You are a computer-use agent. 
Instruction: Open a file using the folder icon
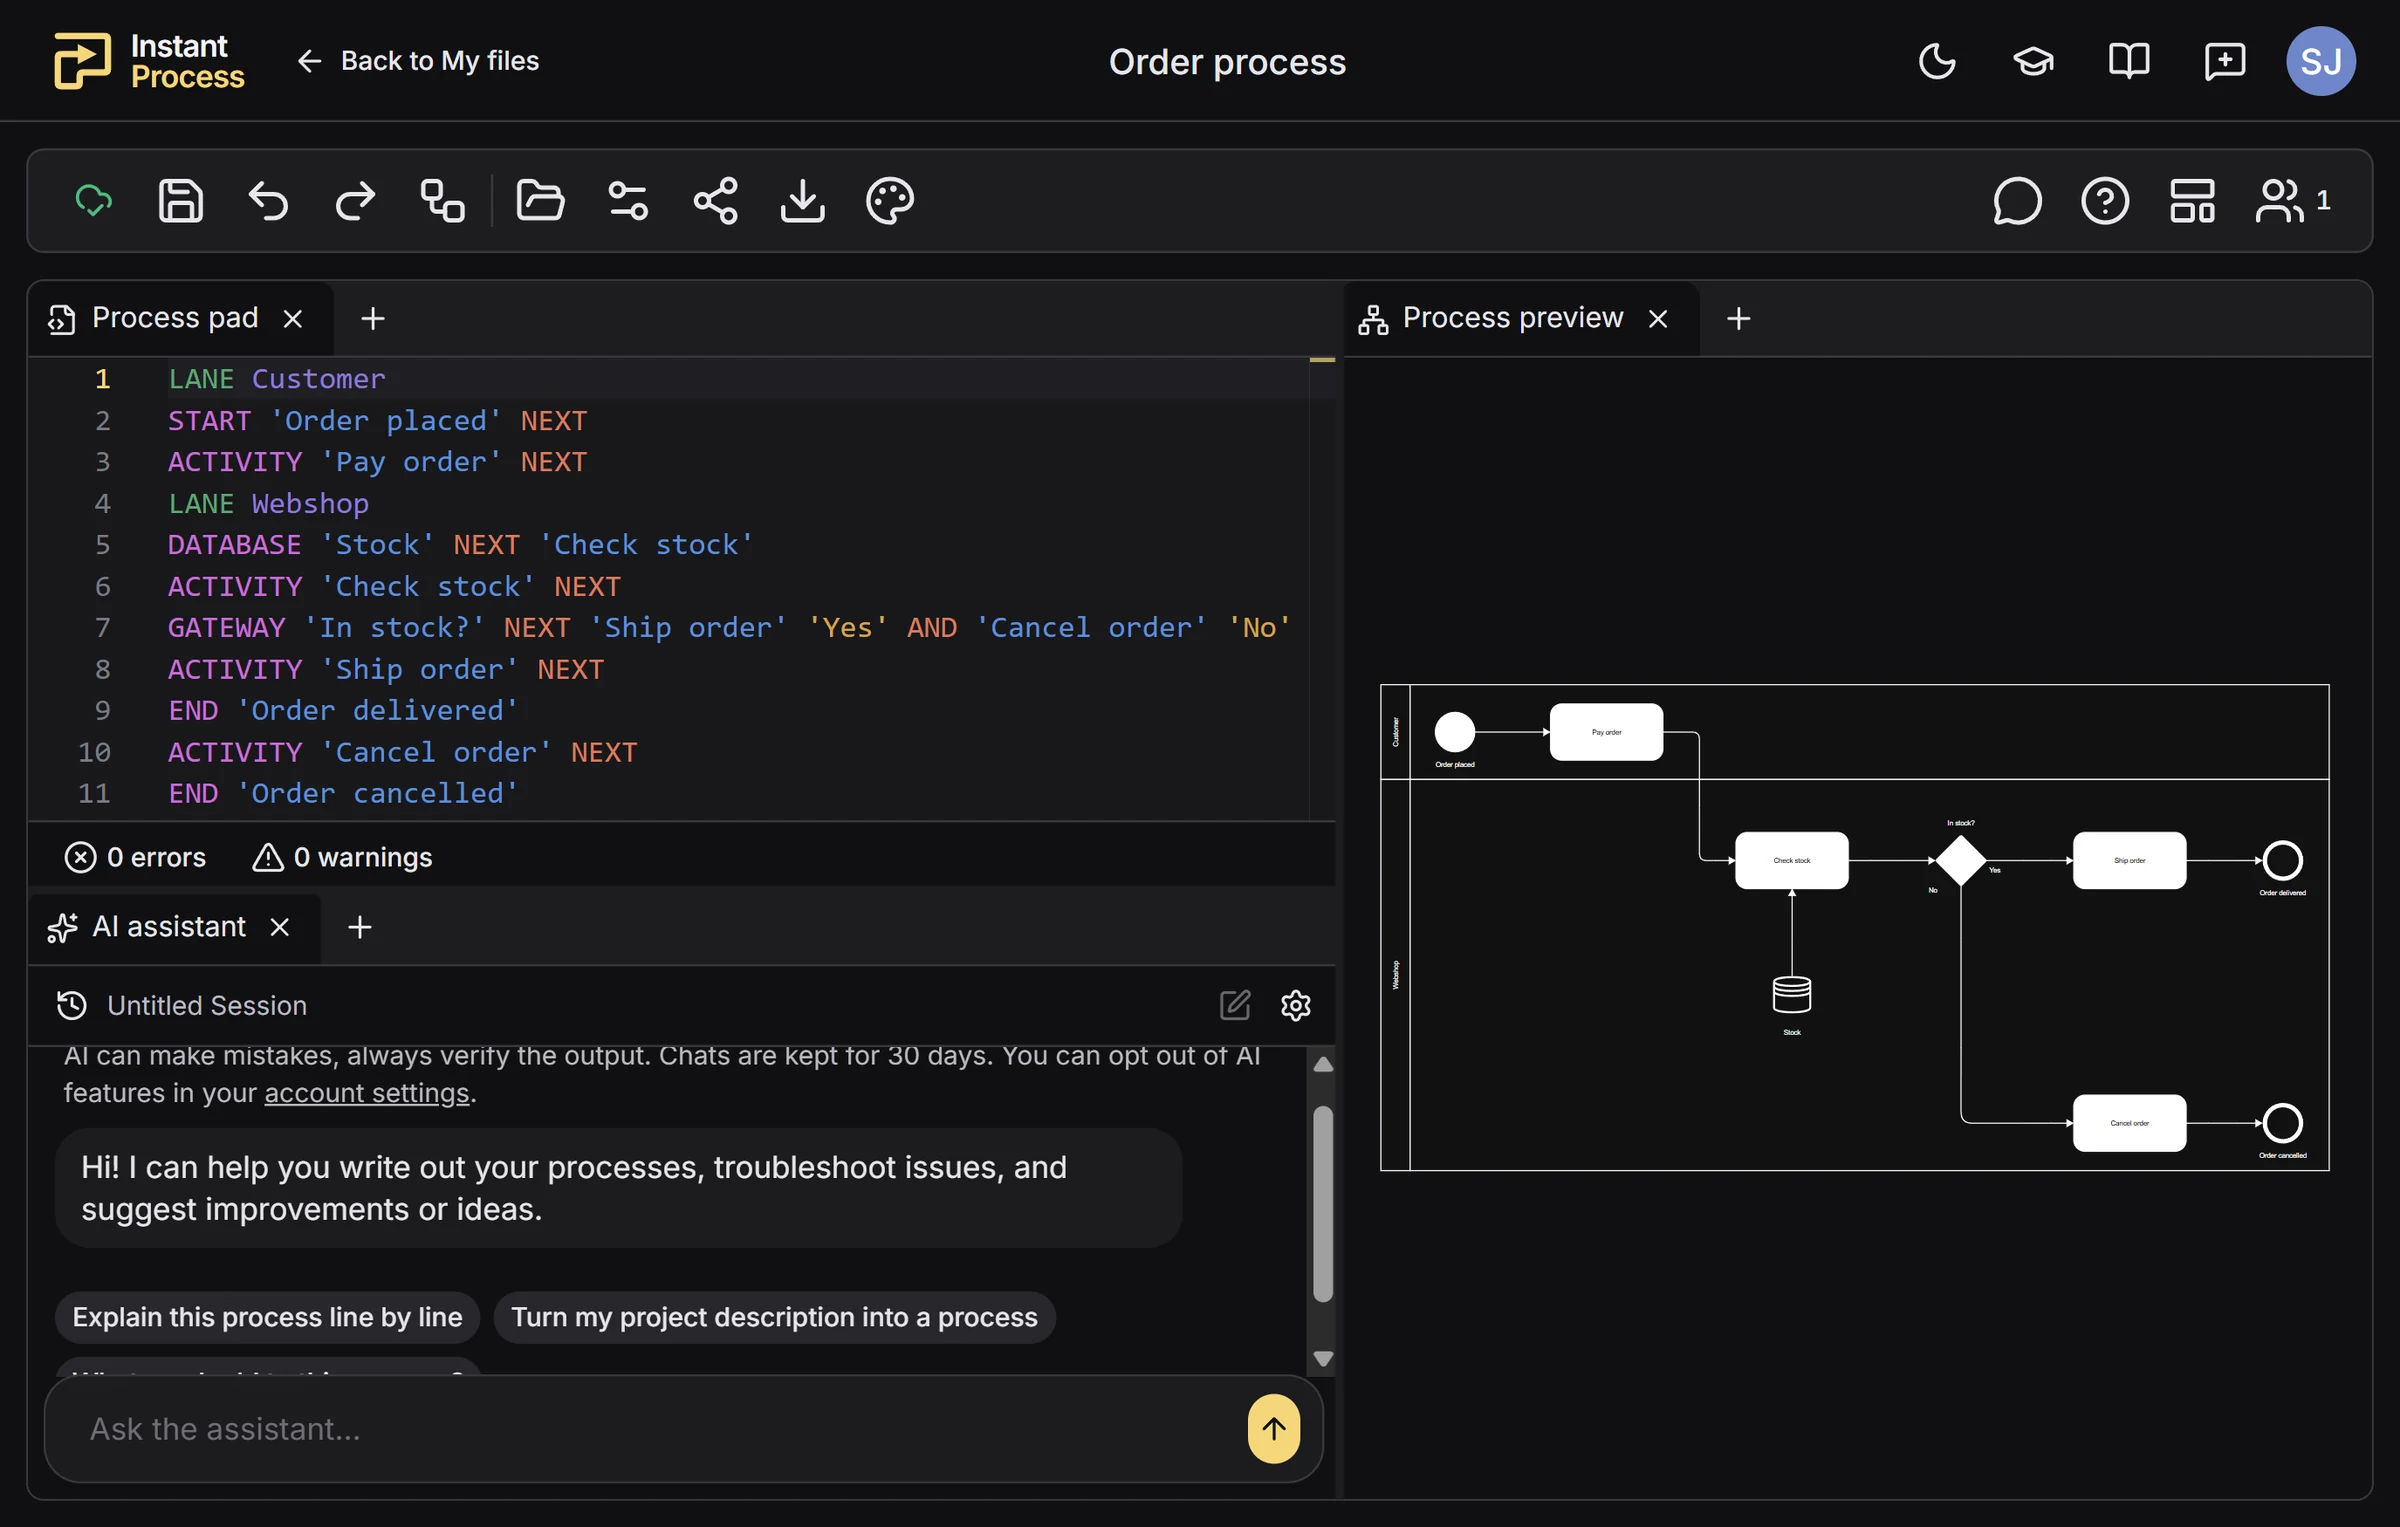[x=540, y=201]
